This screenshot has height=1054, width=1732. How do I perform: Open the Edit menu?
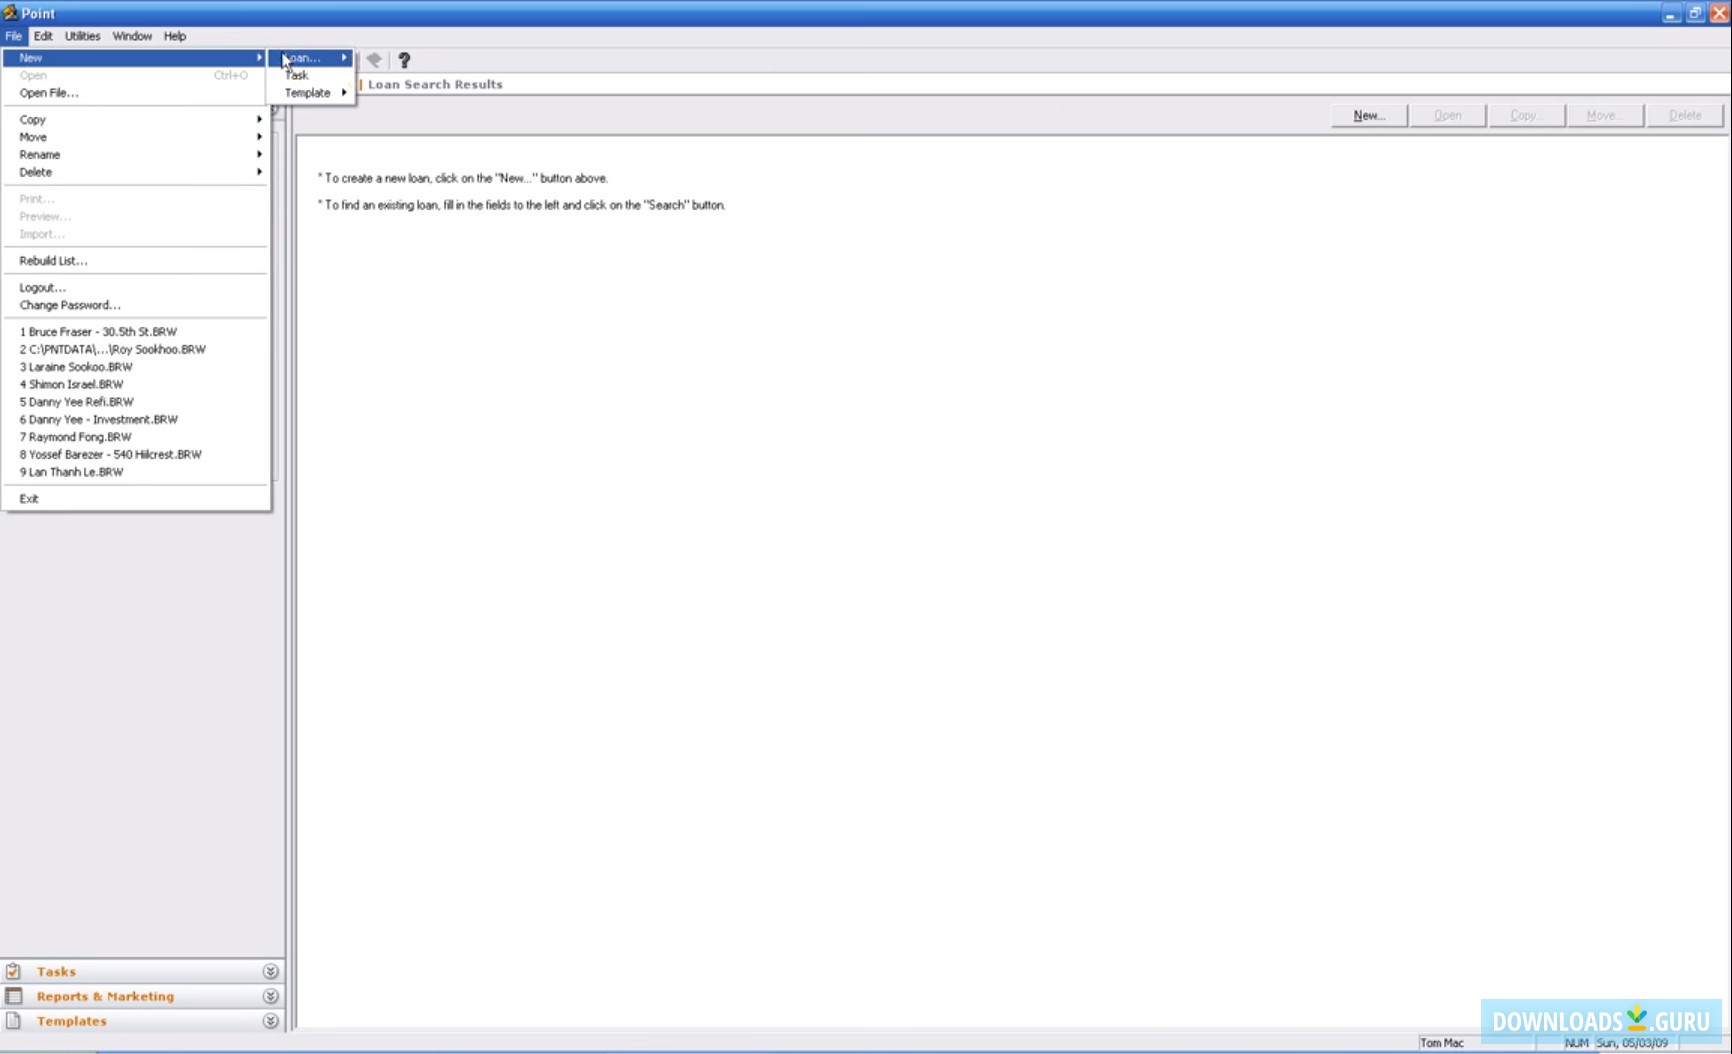pos(43,36)
